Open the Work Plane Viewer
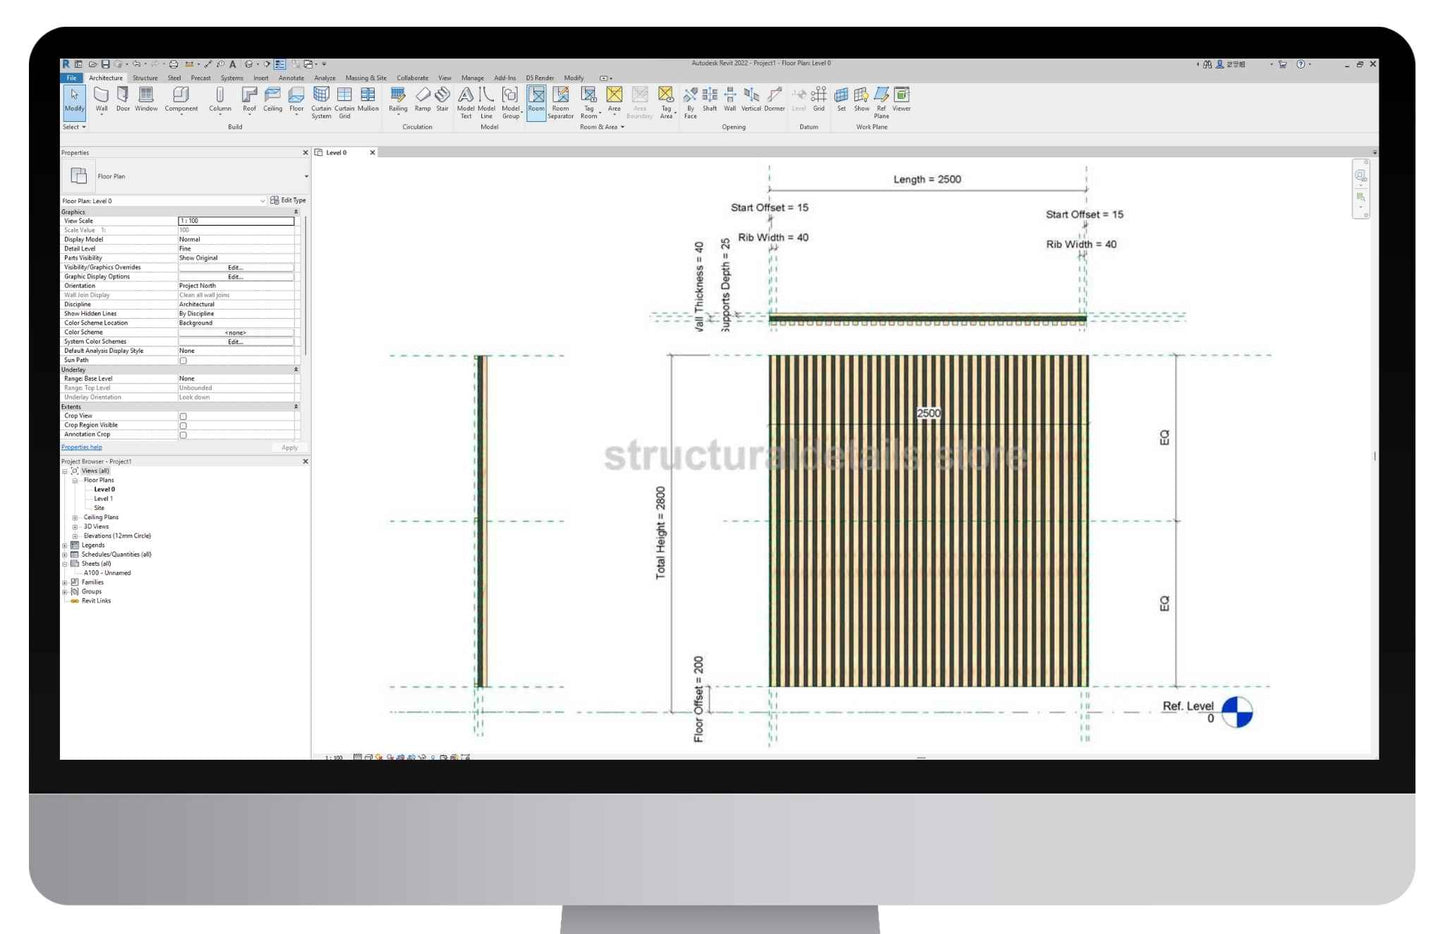 [901, 98]
